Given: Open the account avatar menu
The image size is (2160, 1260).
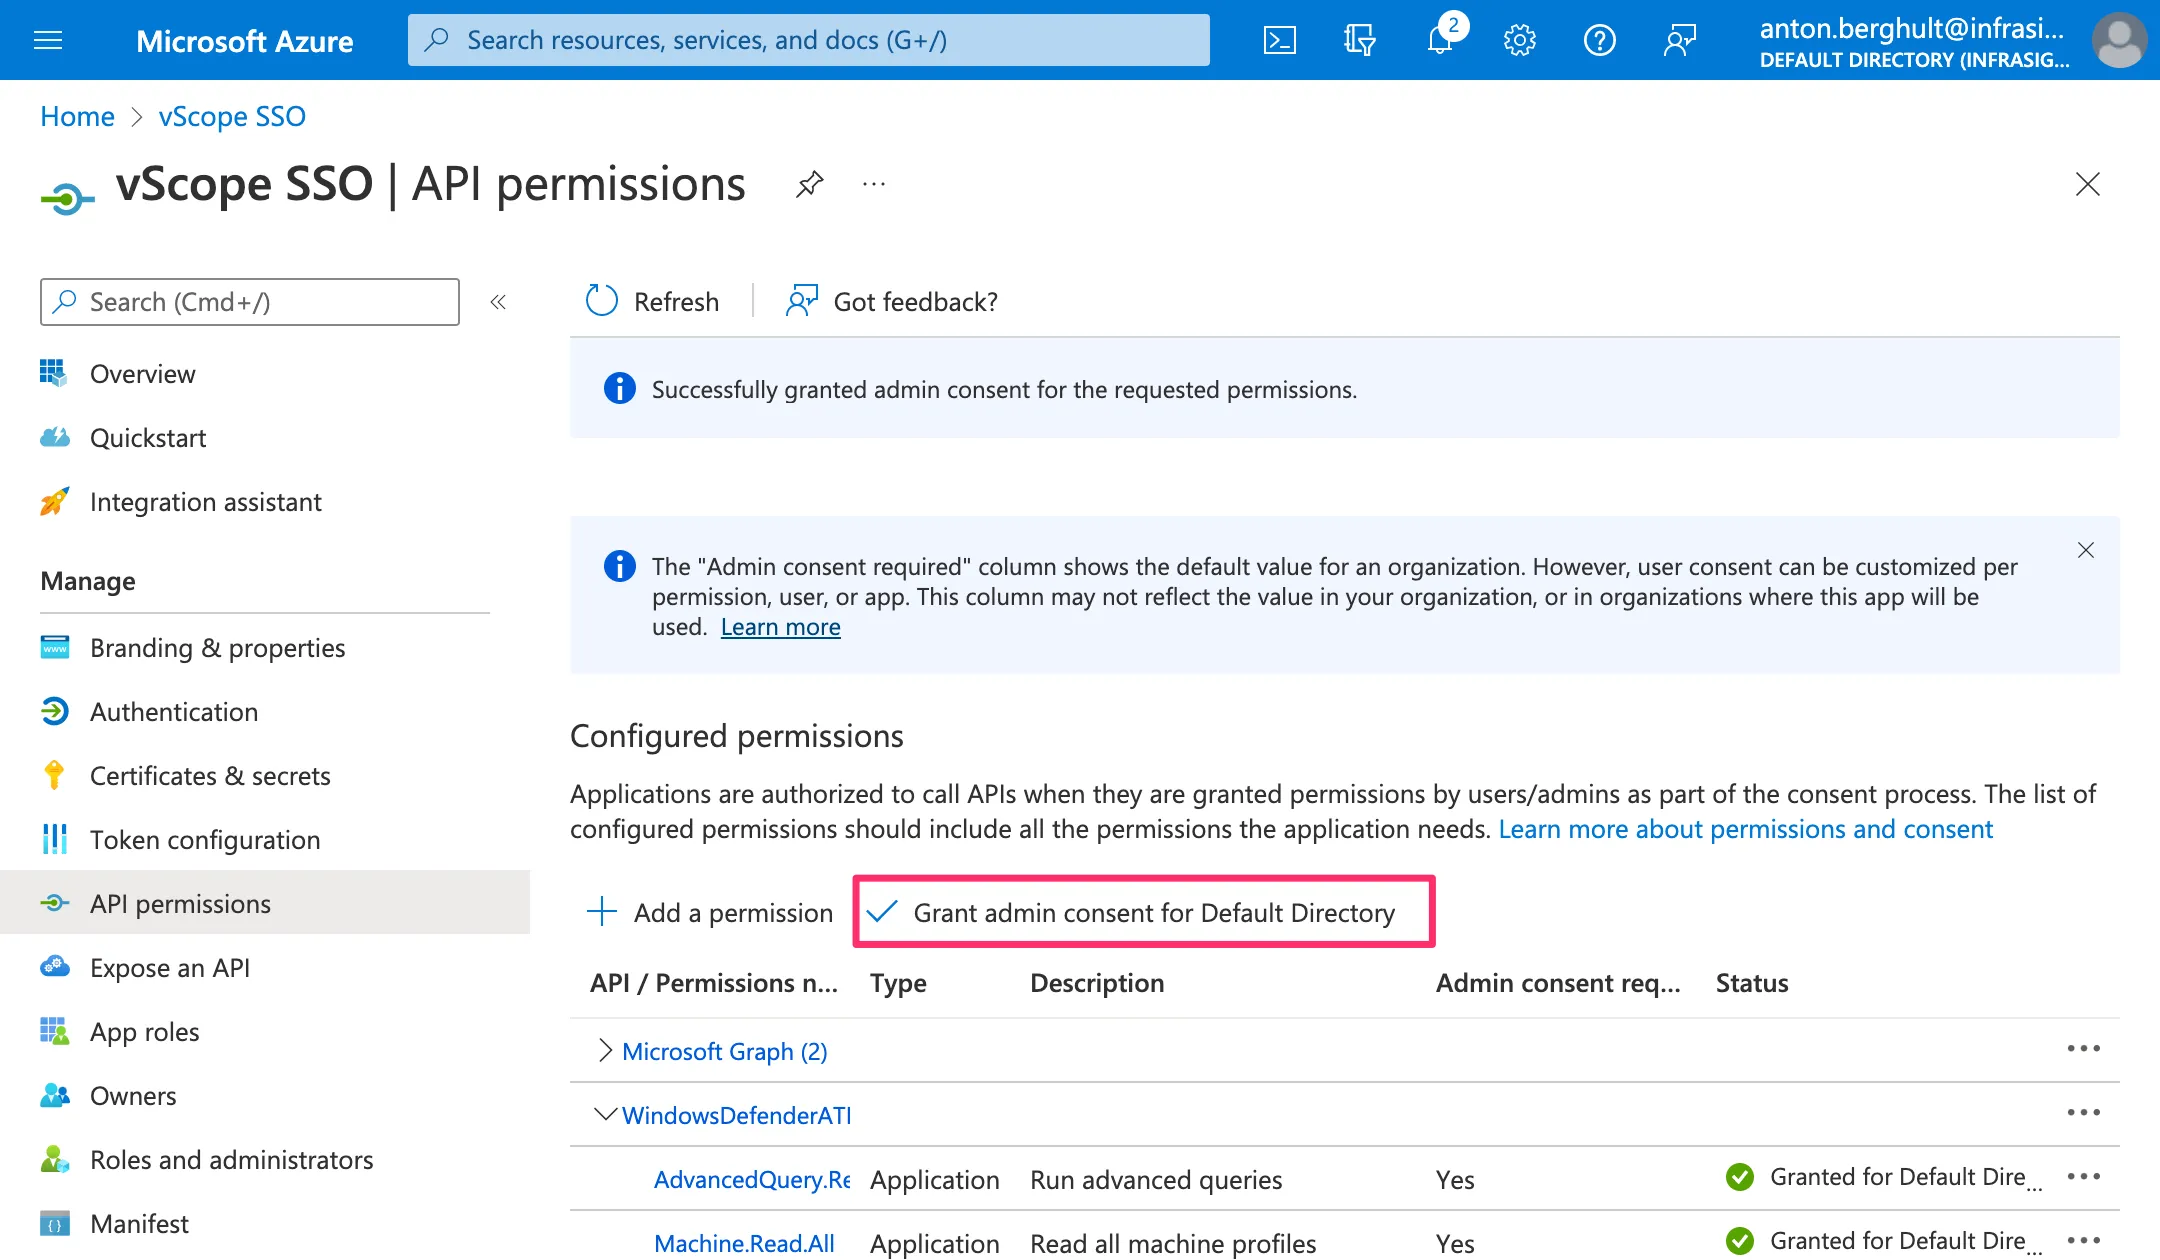Looking at the screenshot, I should [2119, 40].
